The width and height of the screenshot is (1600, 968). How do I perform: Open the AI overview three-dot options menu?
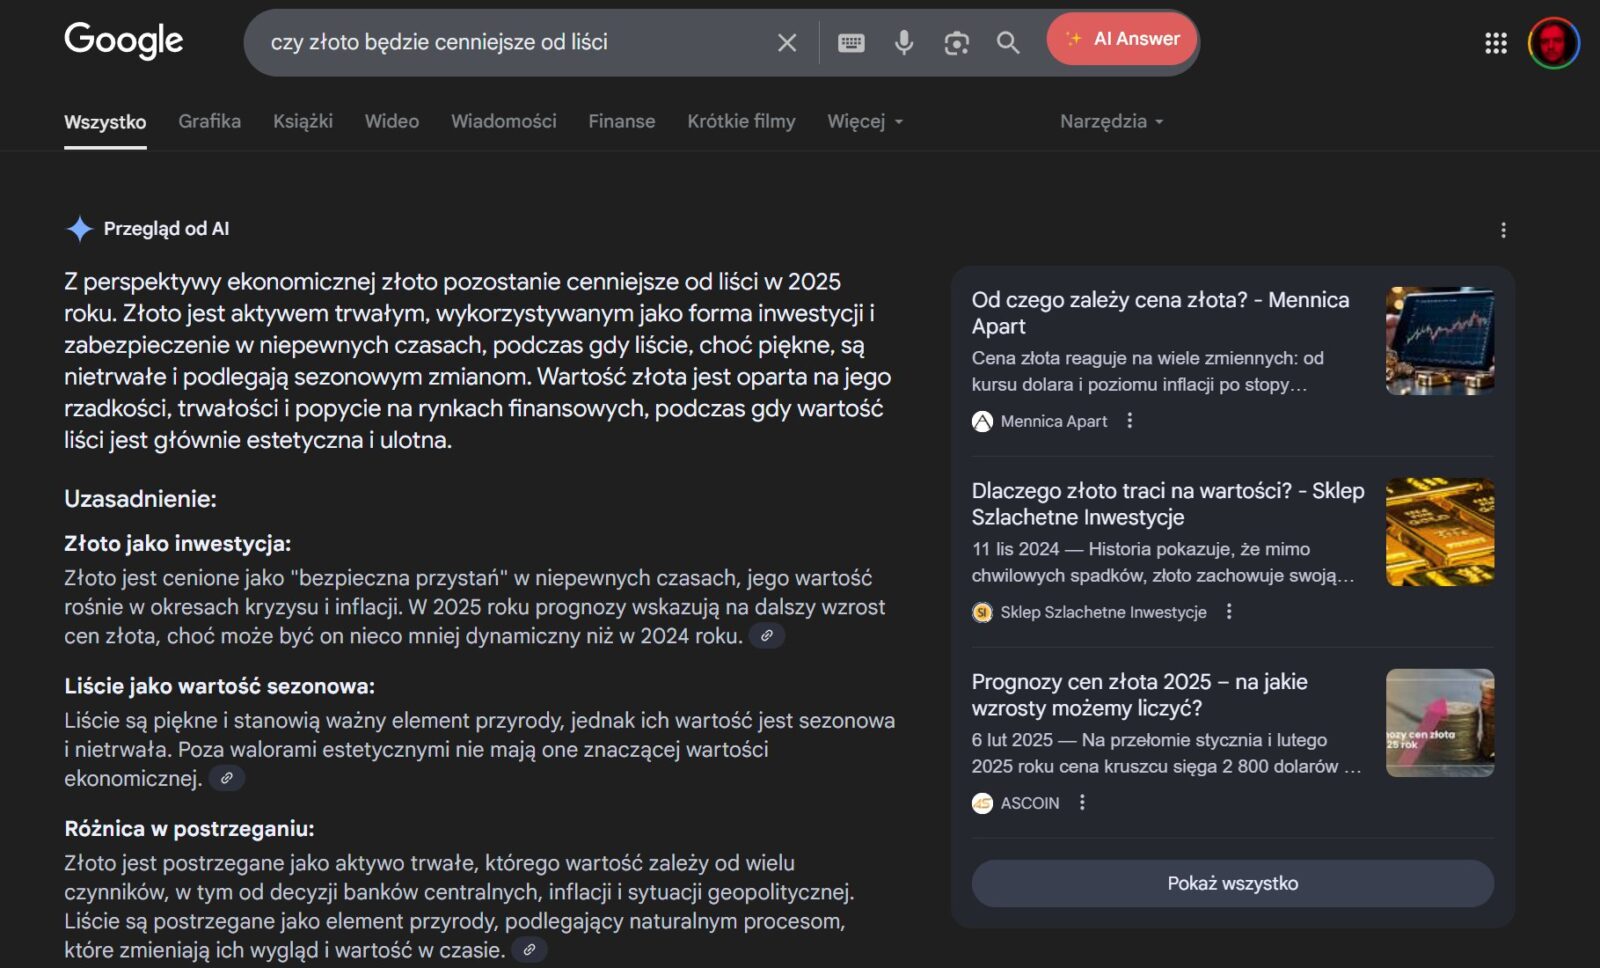pos(1503,230)
